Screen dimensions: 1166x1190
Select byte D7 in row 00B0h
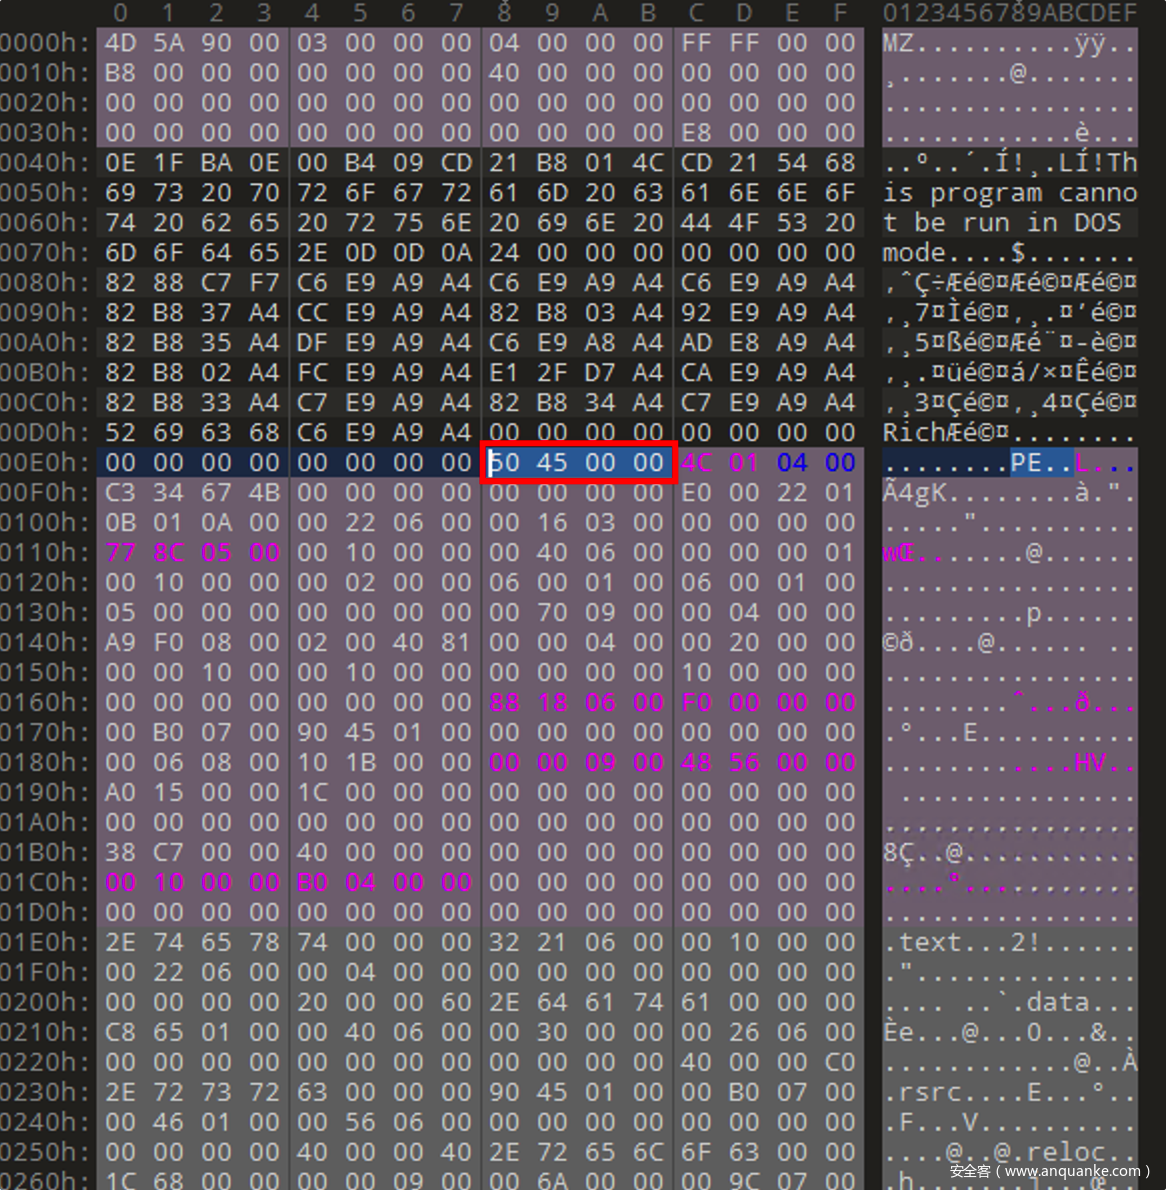click(600, 373)
